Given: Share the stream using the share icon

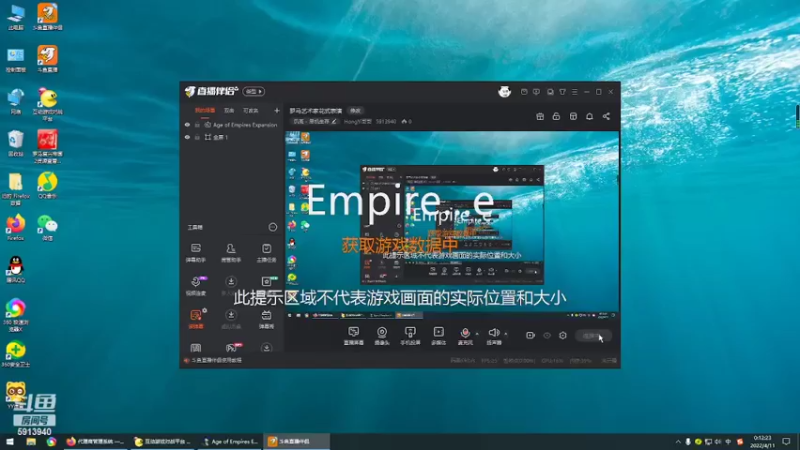Looking at the screenshot, I should click(x=606, y=116).
